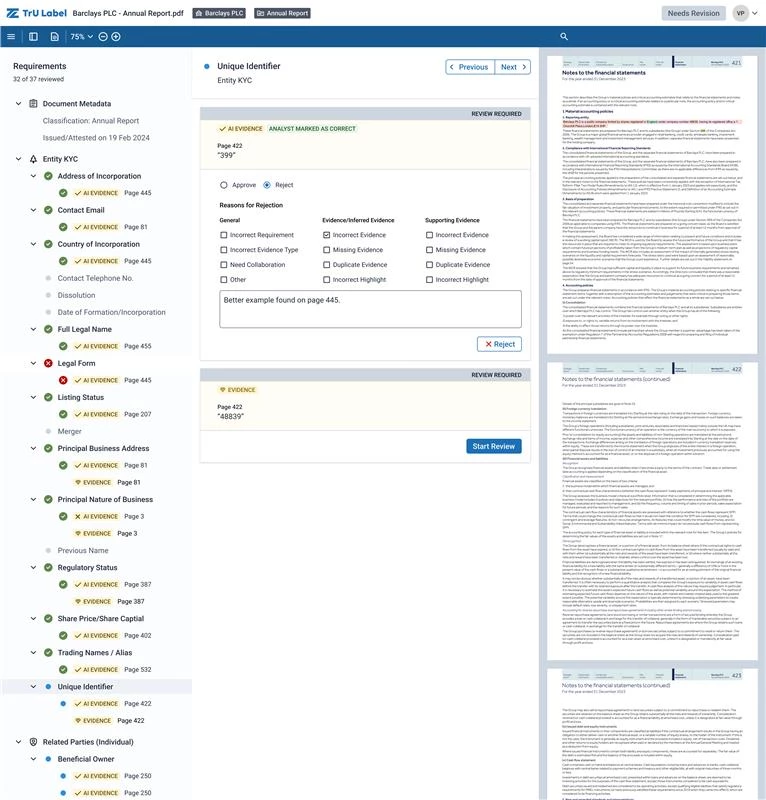The width and height of the screenshot is (766, 800).
Task: Open AI Evidence Page 532 under Trading Names
Action: click(113, 669)
